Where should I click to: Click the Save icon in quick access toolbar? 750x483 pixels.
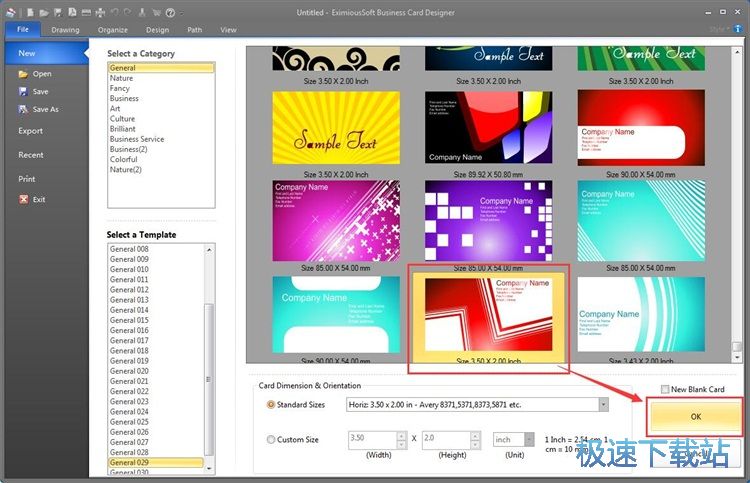58,12
